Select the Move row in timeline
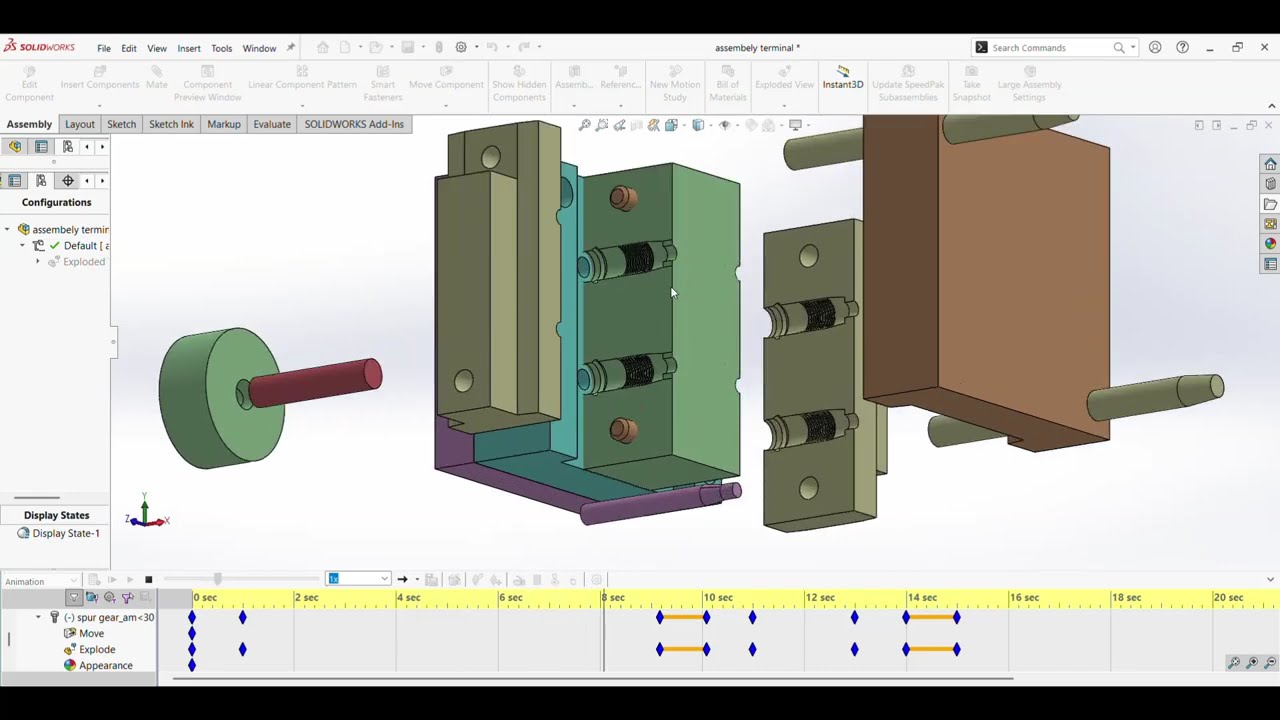 point(83,633)
